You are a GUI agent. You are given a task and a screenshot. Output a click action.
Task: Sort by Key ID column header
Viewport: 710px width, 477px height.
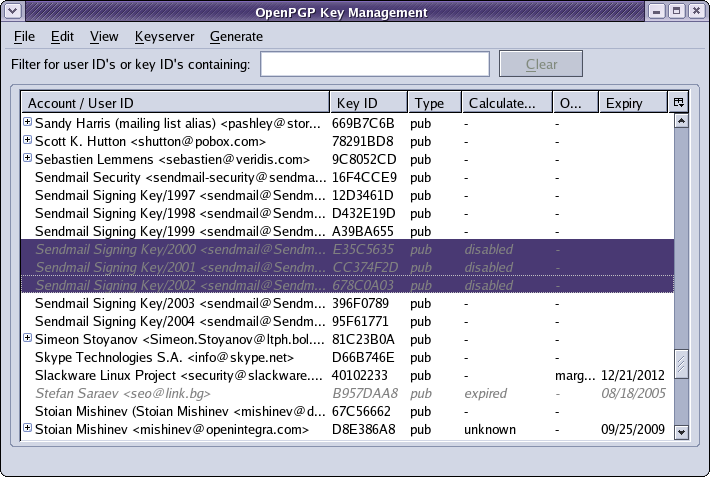(369, 103)
